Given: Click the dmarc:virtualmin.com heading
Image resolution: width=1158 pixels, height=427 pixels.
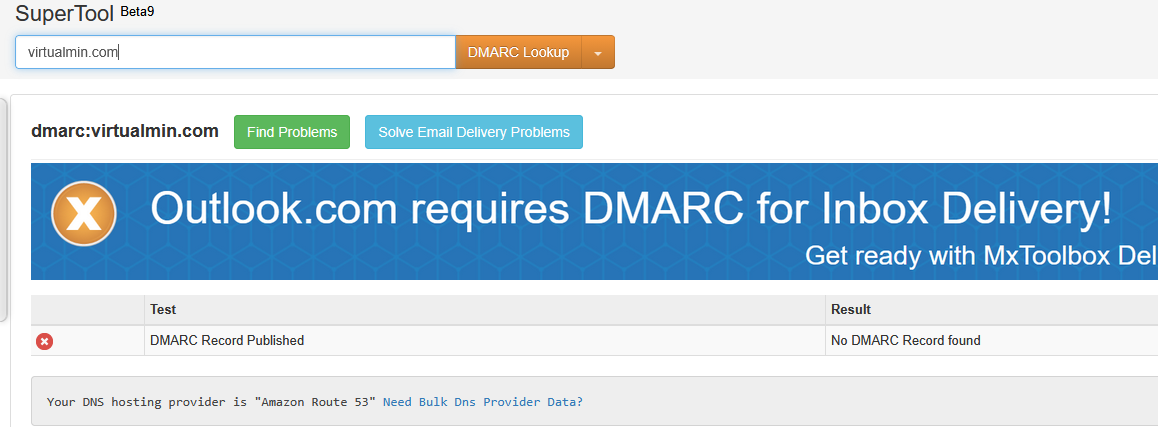Looking at the screenshot, I should [125, 131].
